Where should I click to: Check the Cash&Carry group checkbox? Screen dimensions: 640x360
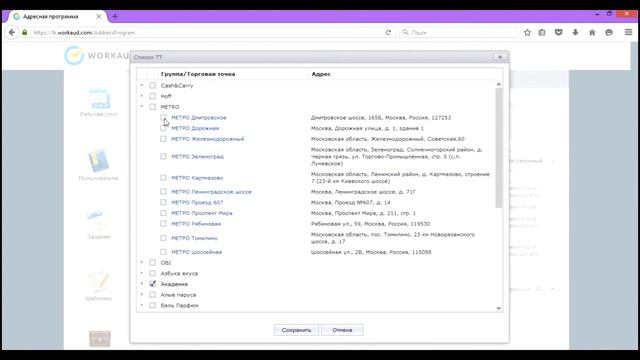click(x=153, y=85)
